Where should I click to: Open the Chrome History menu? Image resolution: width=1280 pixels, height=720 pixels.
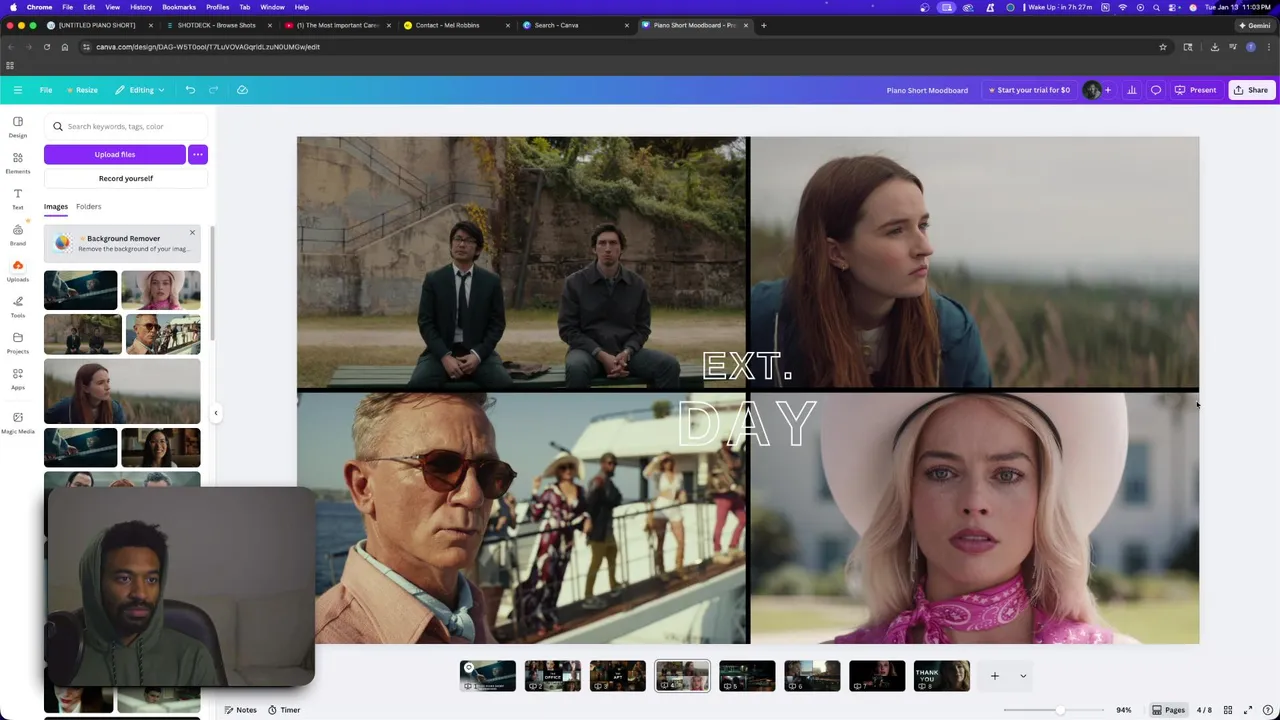[x=141, y=7]
